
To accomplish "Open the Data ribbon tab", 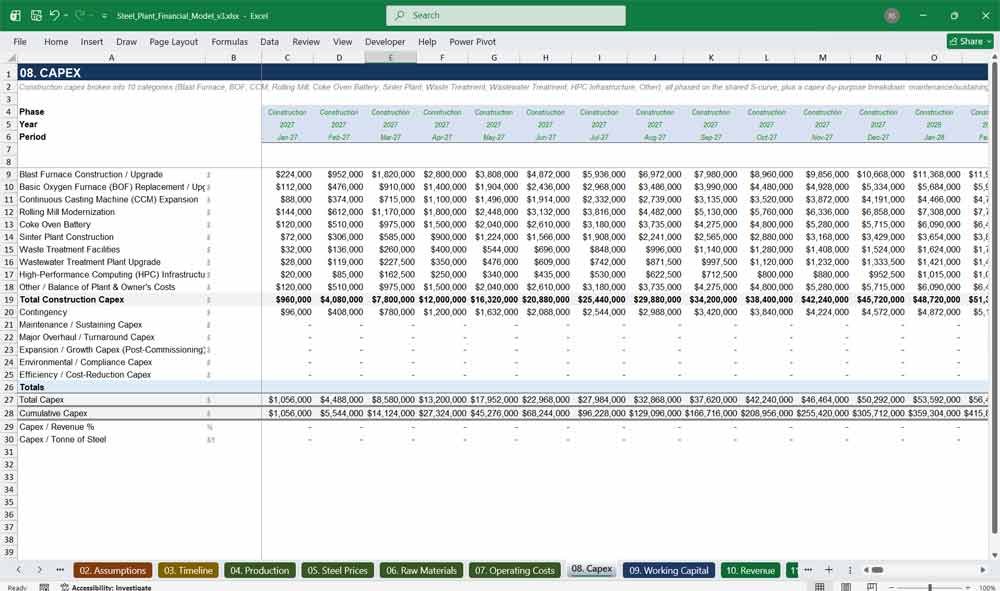I will tap(269, 41).
